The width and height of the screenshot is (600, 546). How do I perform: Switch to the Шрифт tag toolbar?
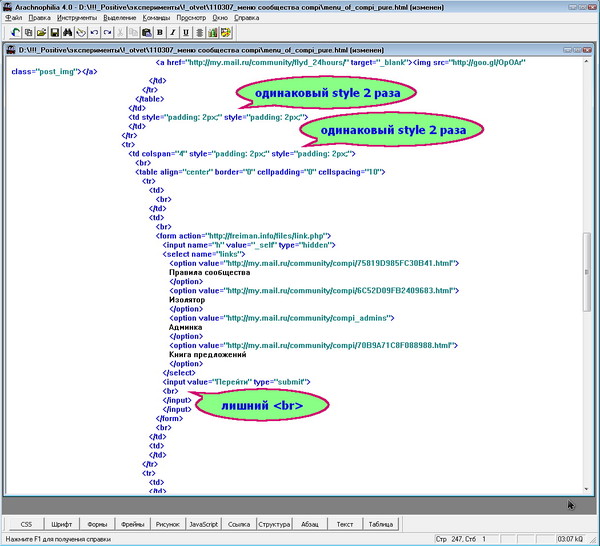pyautogui.click(x=62, y=524)
